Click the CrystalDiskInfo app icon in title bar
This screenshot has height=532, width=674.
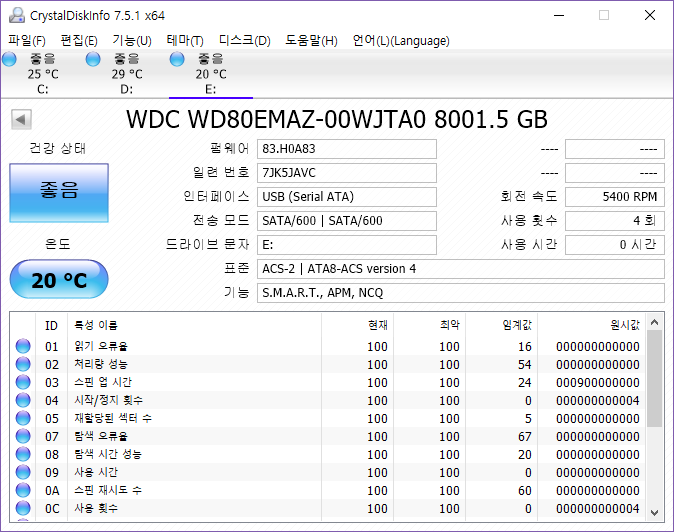[x=17, y=15]
